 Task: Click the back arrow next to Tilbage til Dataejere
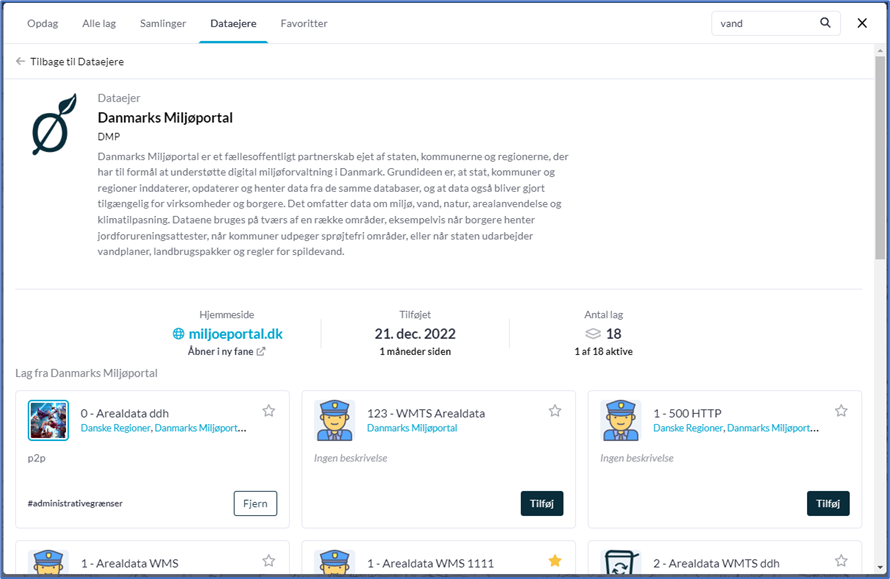(20, 61)
